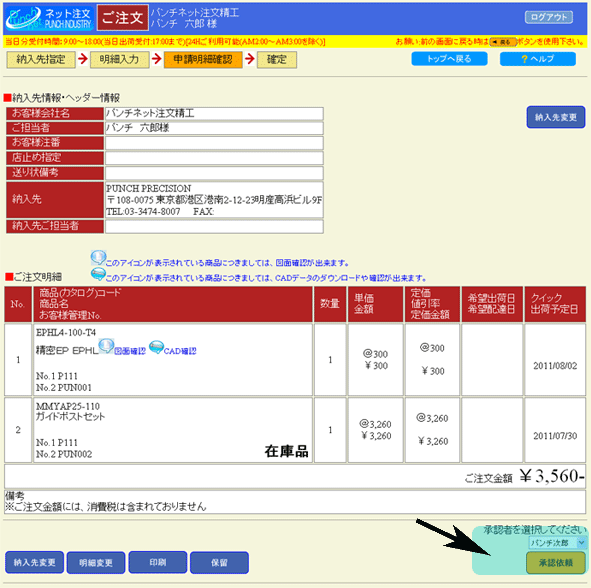The height and width of the screenshot is (588, 591).
Task: Submit approval request with 承認依頼 button
Action: 556,563
